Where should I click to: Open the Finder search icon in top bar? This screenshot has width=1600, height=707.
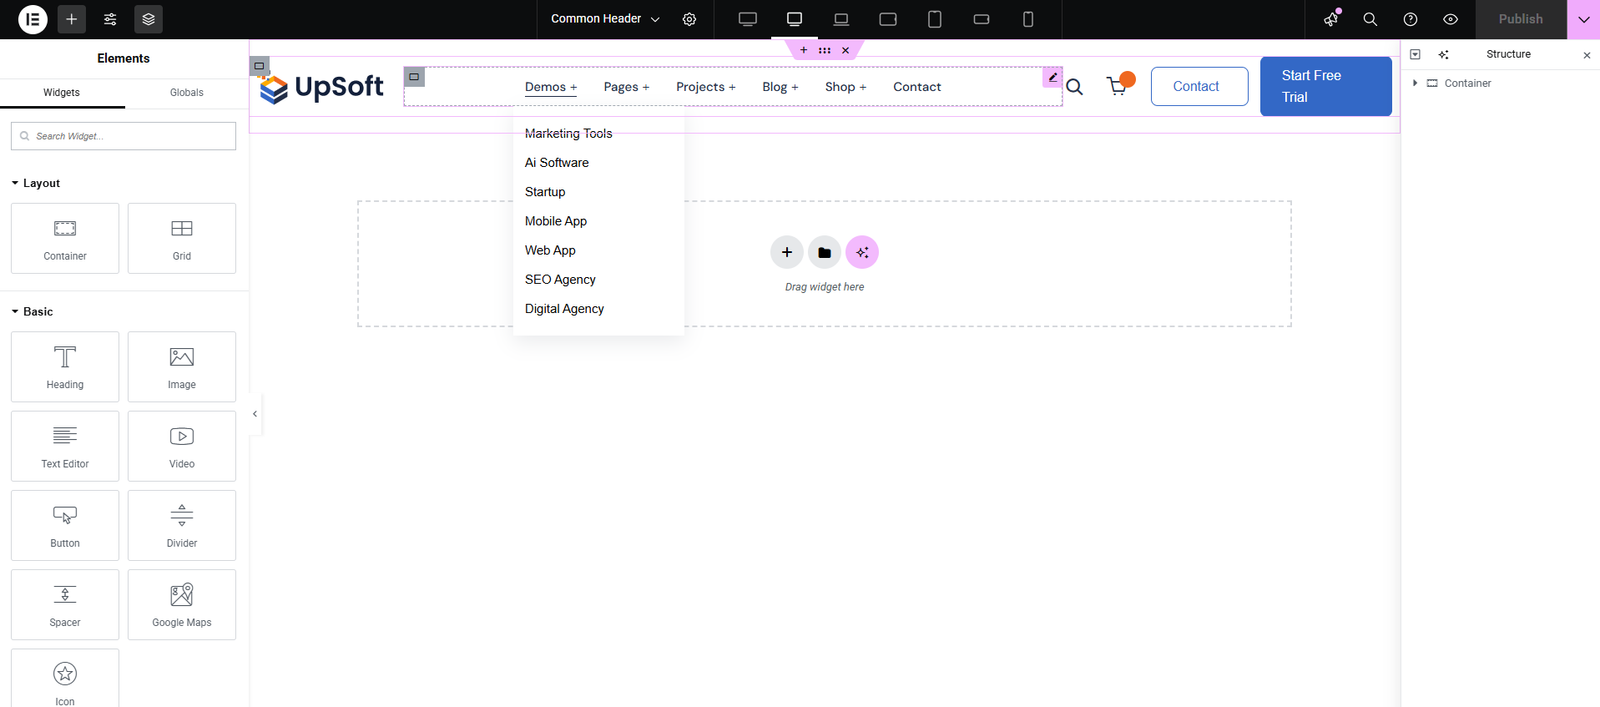pos(1370,19)
